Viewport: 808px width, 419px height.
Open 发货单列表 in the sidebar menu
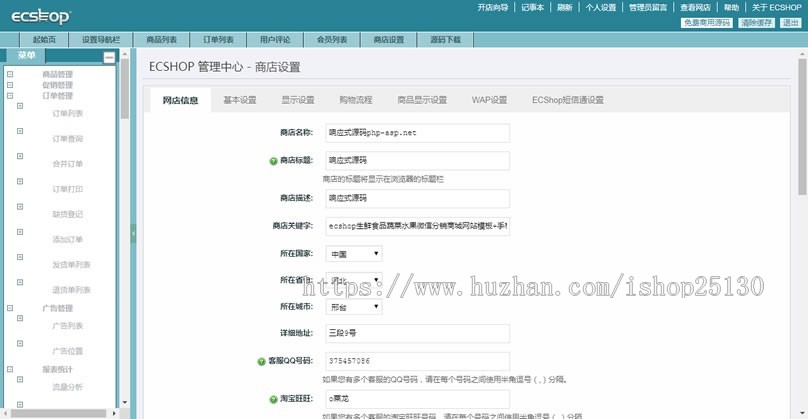71,265
